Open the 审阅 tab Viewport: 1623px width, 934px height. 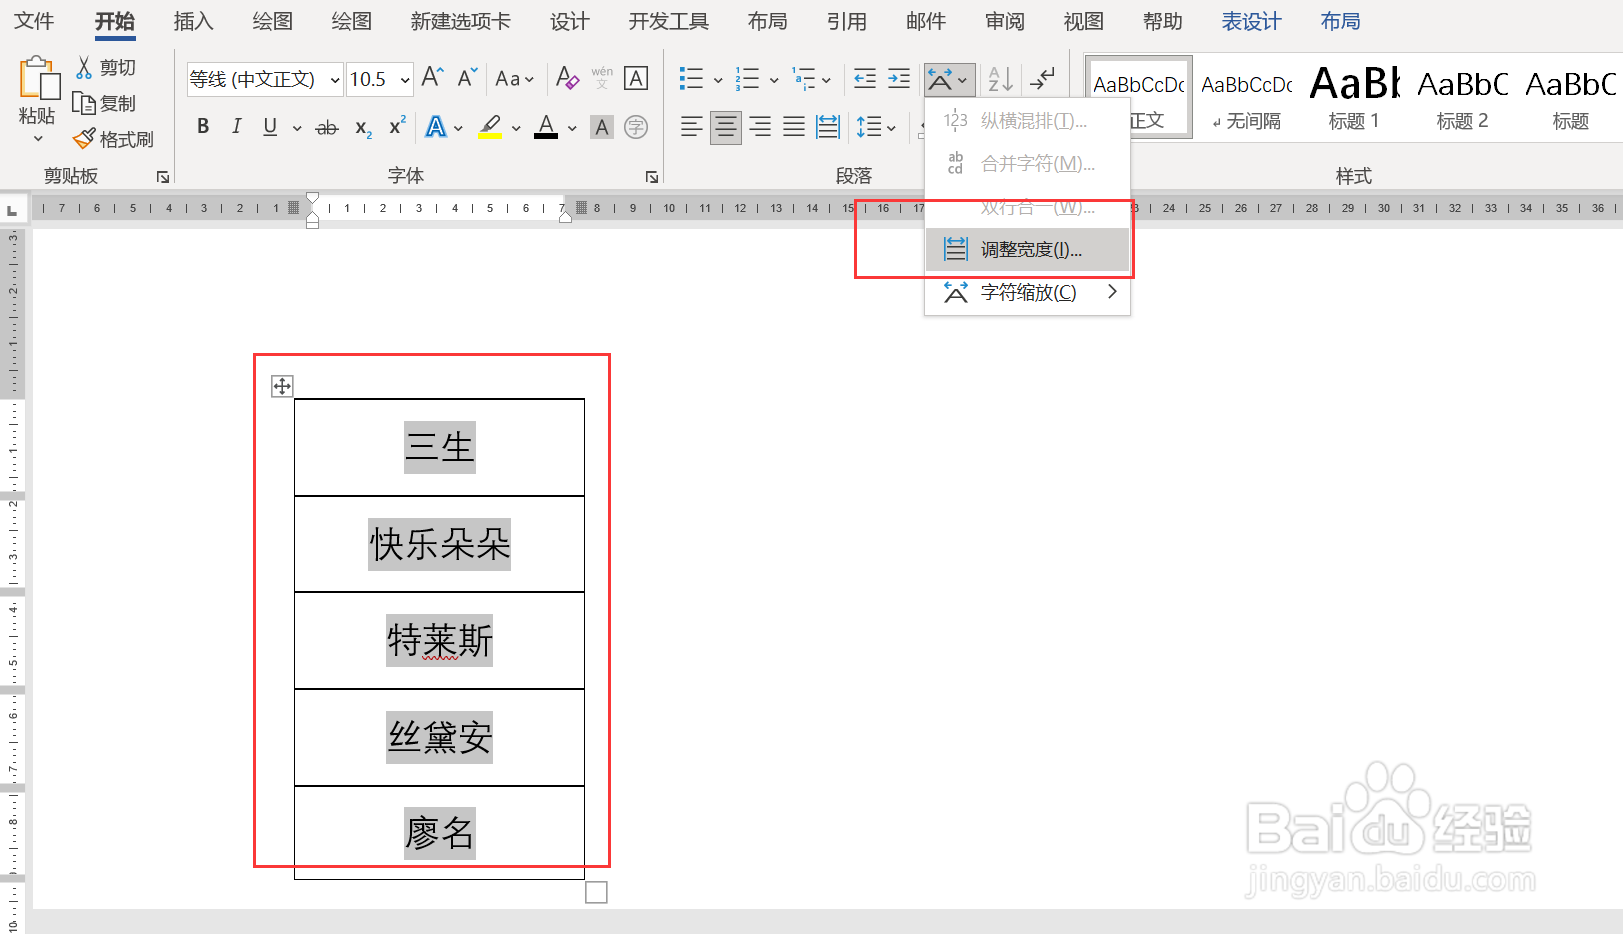(1005, 21)
